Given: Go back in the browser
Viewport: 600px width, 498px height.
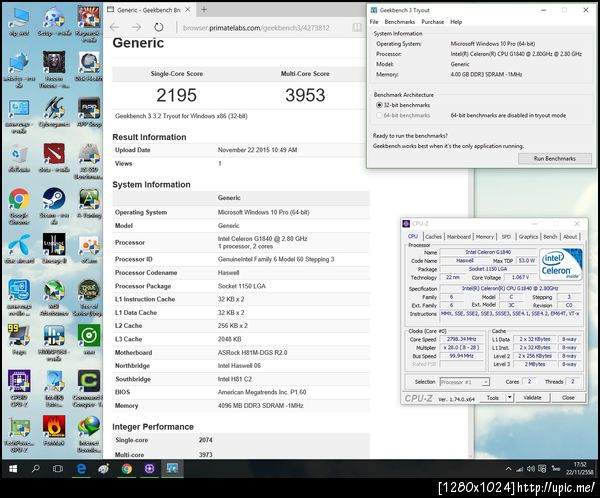Looking at the screenshot, I should (x=114, y=27).
